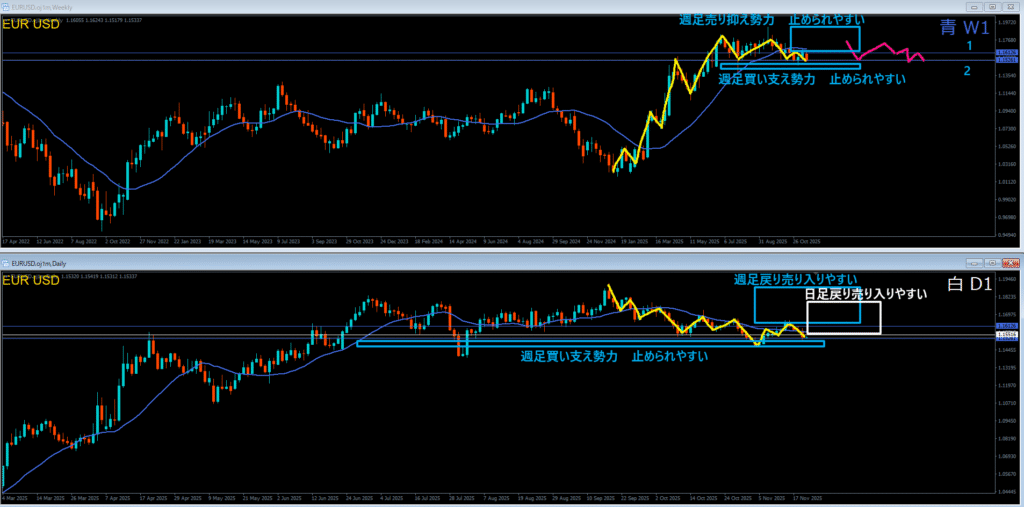
Task: Close the EURUSD Daily chart window
Action: [x=1010, y=263]
